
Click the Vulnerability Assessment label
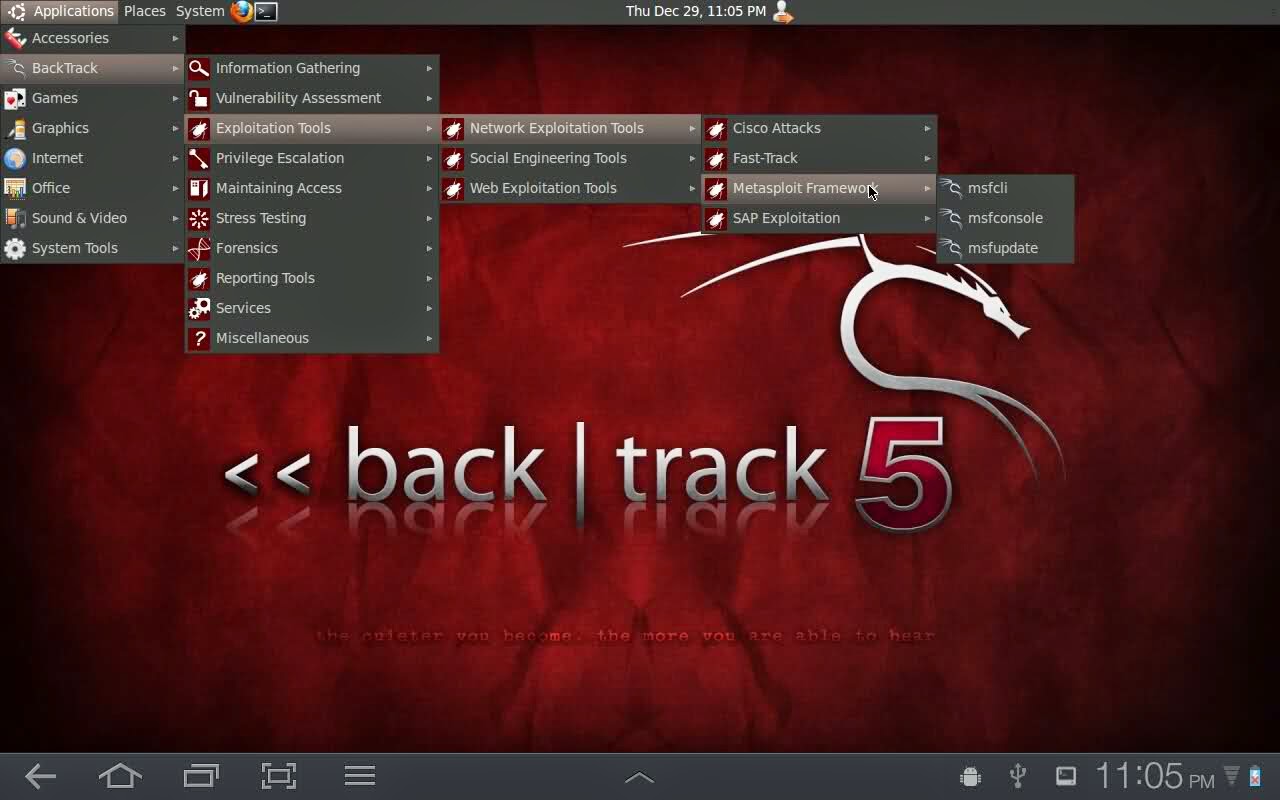coord(298,98)
